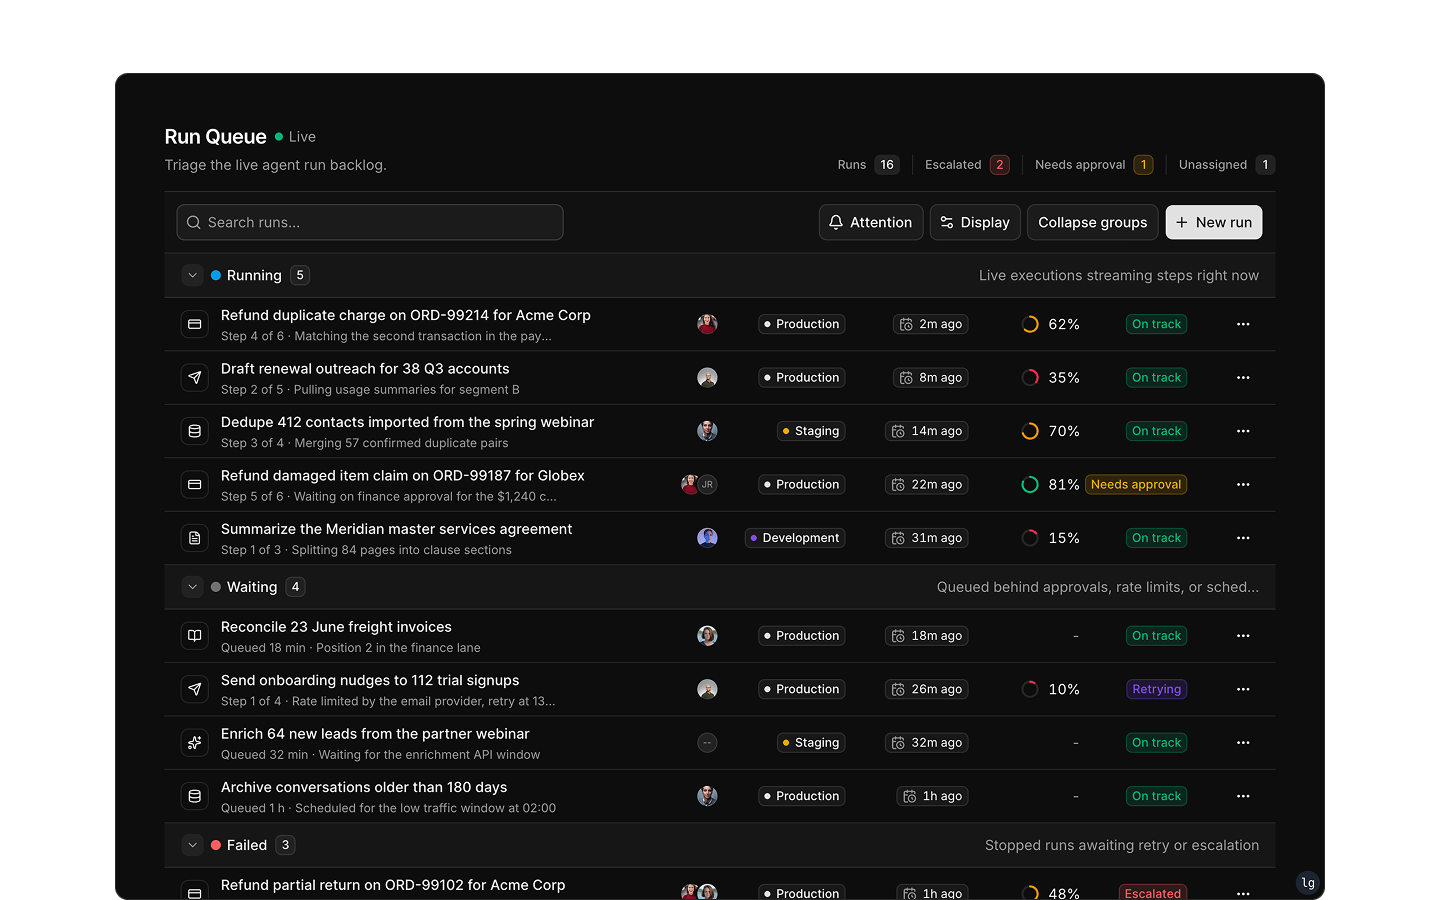This screenshot has height=900, width=1440.
Task: Click the paper plane icon beside renewal outreach
Action: (x=195, y=378)
